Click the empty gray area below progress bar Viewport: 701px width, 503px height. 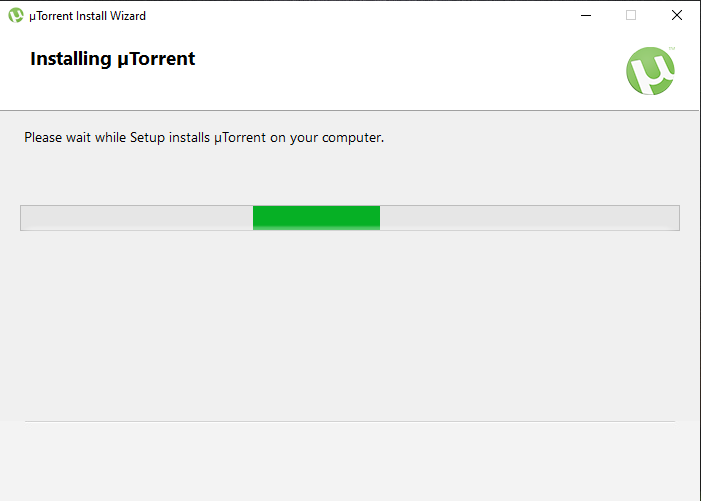click(x=350, y=326)
